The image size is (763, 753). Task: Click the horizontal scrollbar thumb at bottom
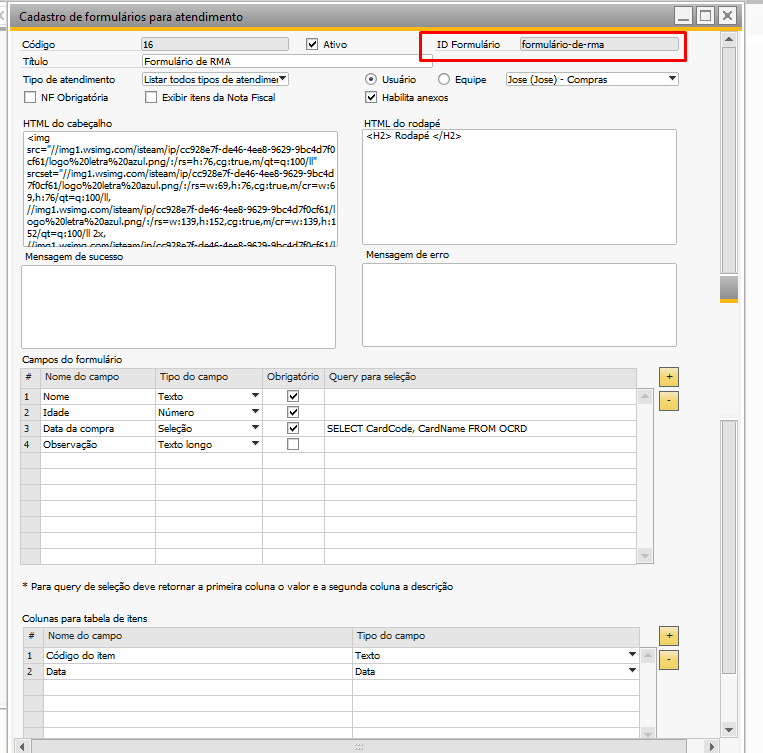pyautogui.click(x=359, y=747)
